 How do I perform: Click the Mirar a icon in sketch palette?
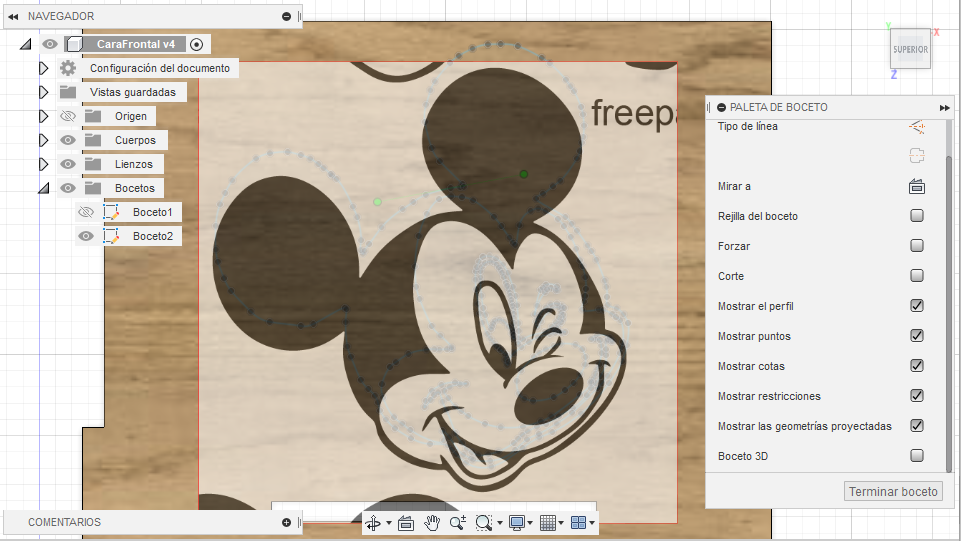point(917,186)
